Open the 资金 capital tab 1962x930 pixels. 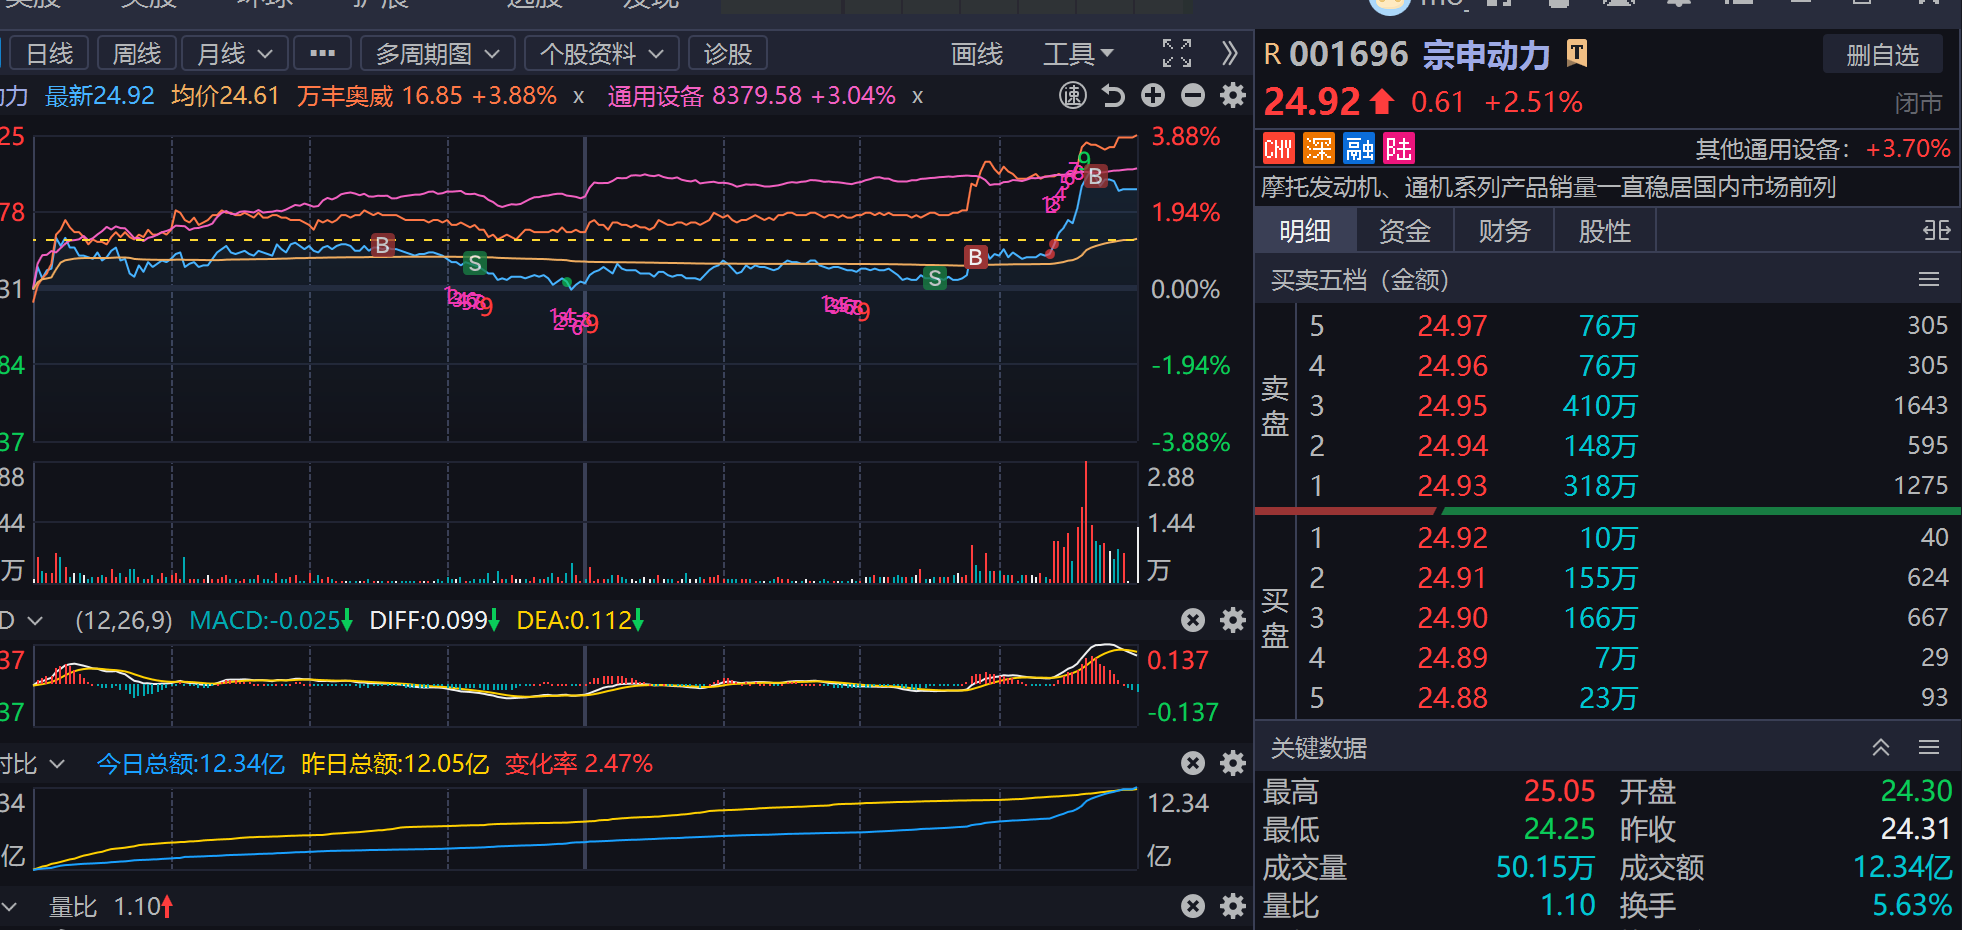[1404, 231]
